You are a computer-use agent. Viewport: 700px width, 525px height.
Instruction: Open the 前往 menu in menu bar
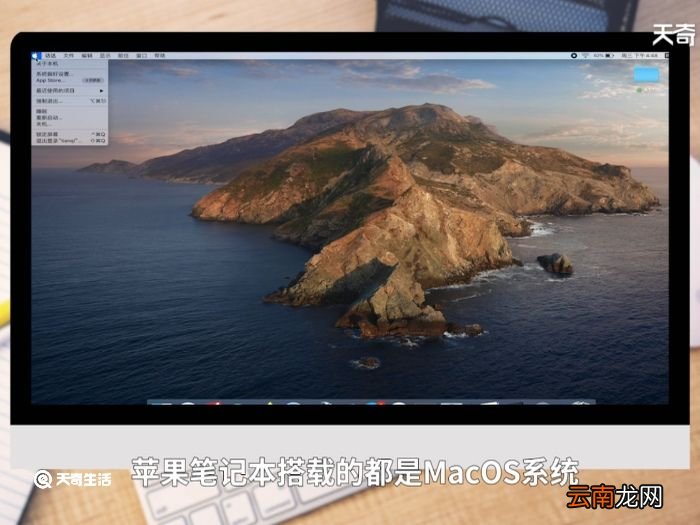click(x=123, y=56)
